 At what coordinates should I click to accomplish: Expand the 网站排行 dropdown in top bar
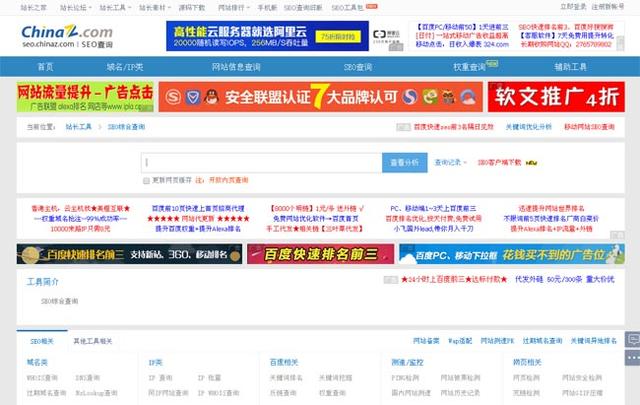233,8
